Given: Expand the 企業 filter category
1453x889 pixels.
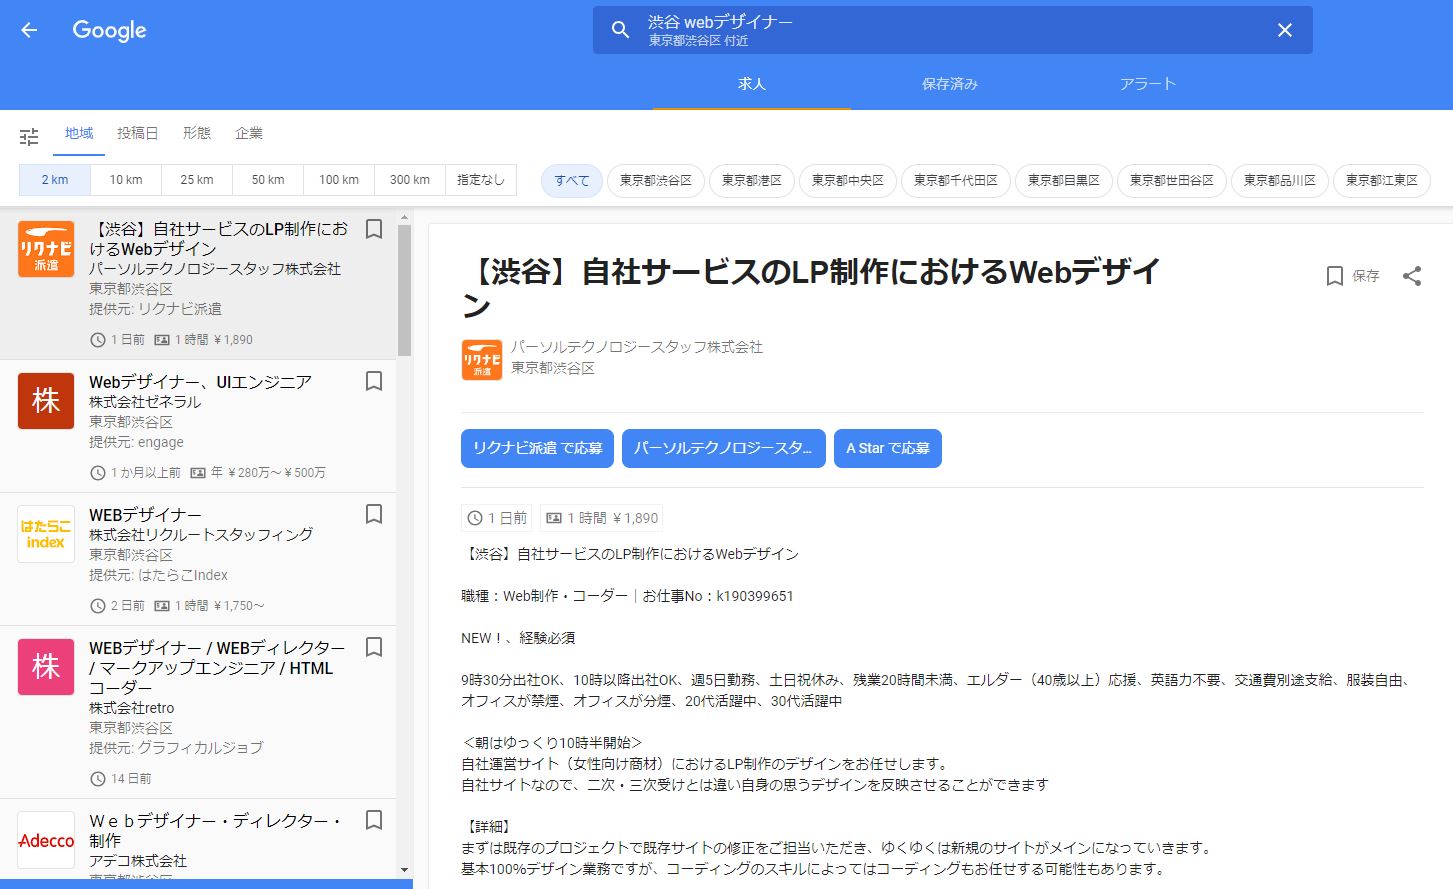Looking at the screenshot, I should pyautogui.click(x=249, y=133).
